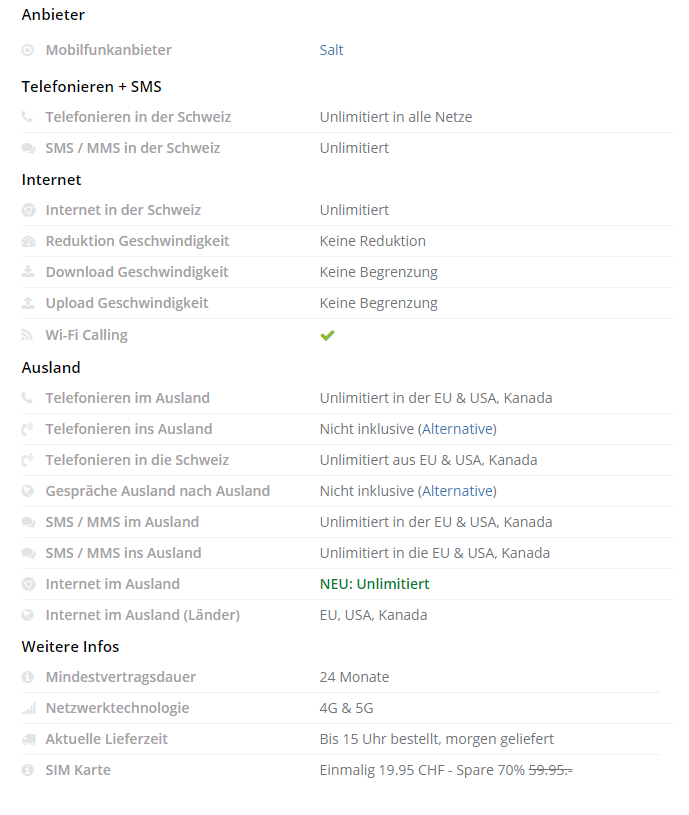The image size is (689, 815).
Task: Open the Alternative link for Telefonieren ins Ausland
Action: tap(457, 429)
